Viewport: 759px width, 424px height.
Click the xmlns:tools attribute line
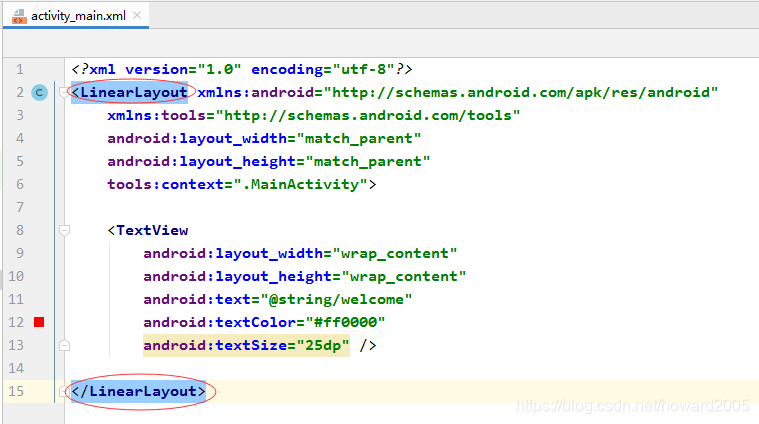(314, 116)
